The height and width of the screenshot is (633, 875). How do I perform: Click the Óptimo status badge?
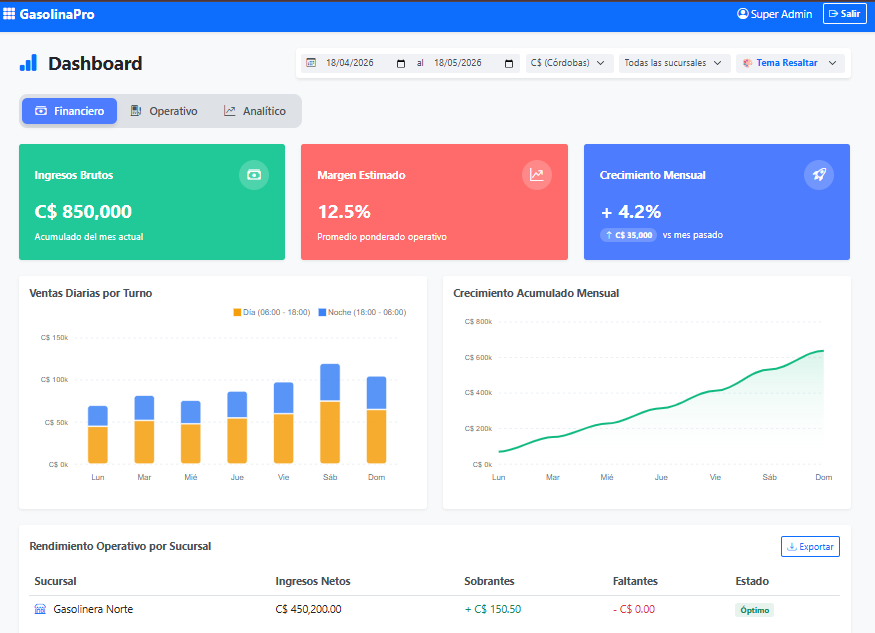click(x=754, y=610)
